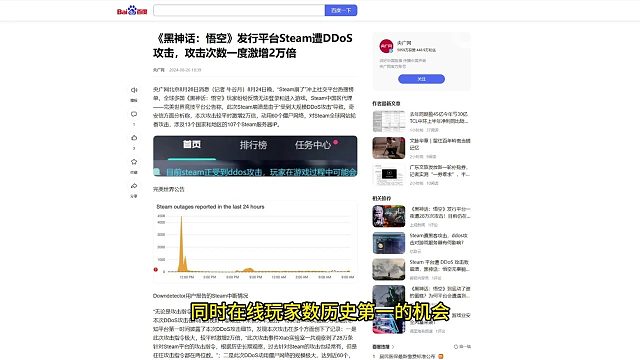Click the 央广网 author avatar
The height and width of the screenshot is (360, 640).
click(386, 46)
